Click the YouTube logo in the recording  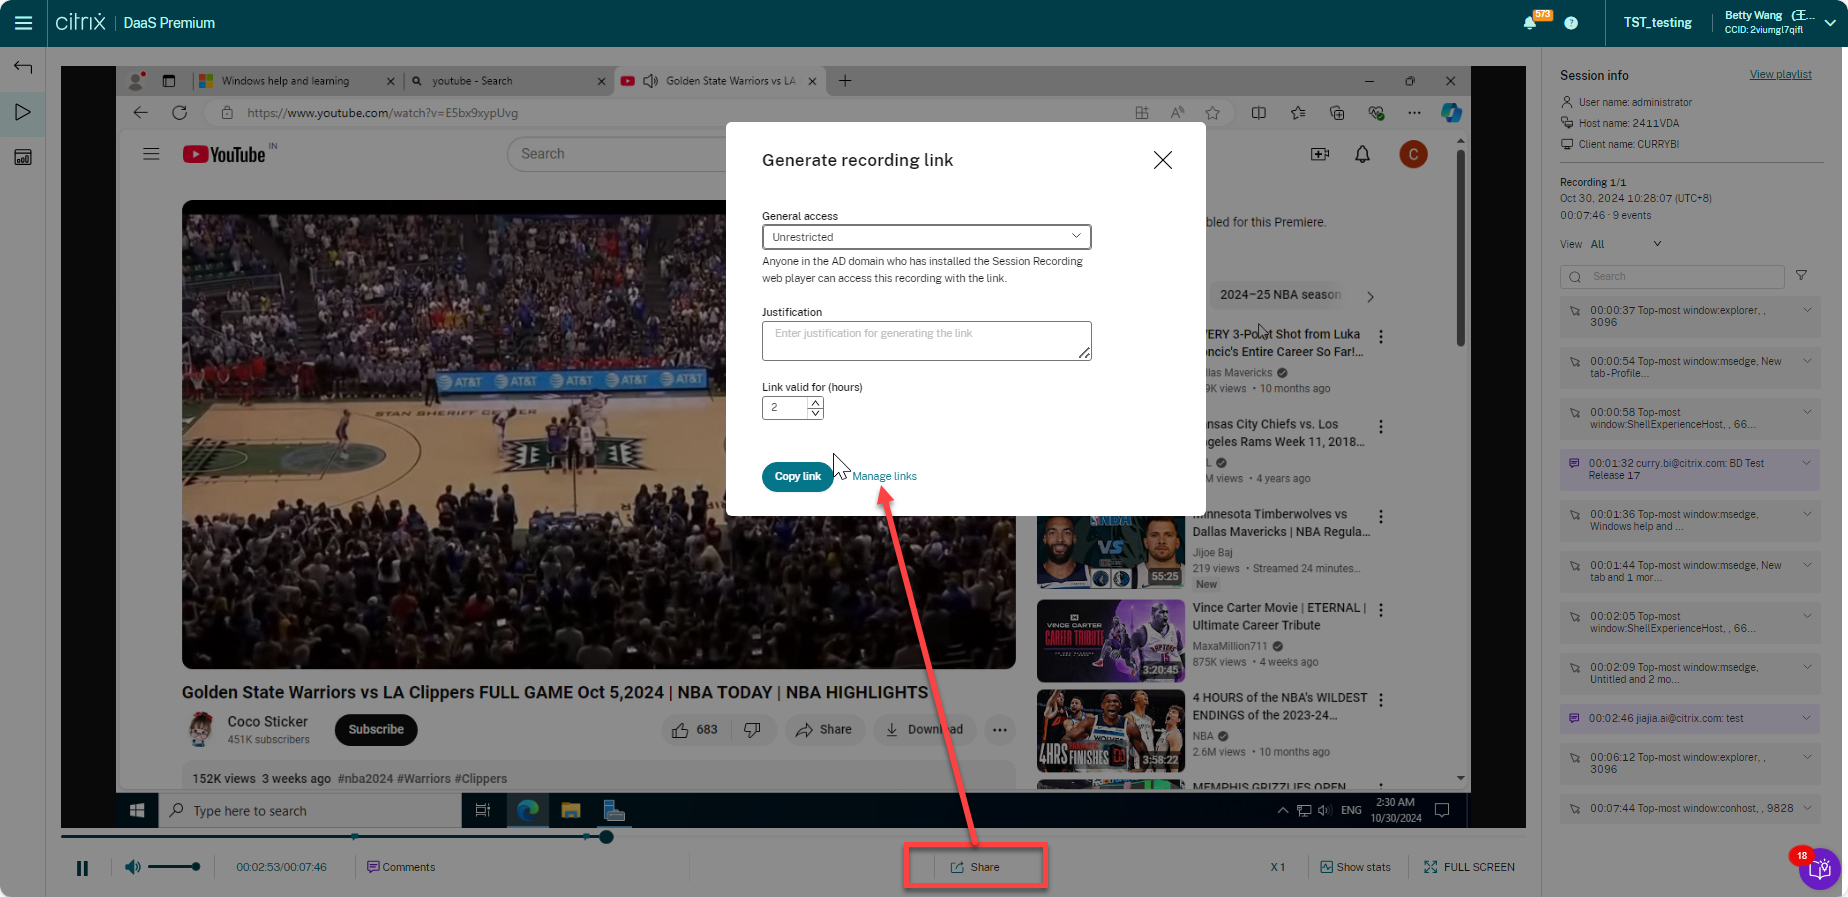pos(224,154)
